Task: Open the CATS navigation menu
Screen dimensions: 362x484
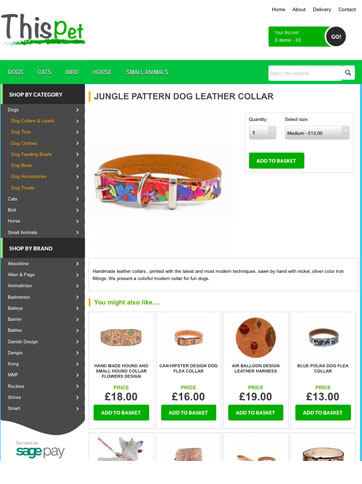Action: (44, 72)
